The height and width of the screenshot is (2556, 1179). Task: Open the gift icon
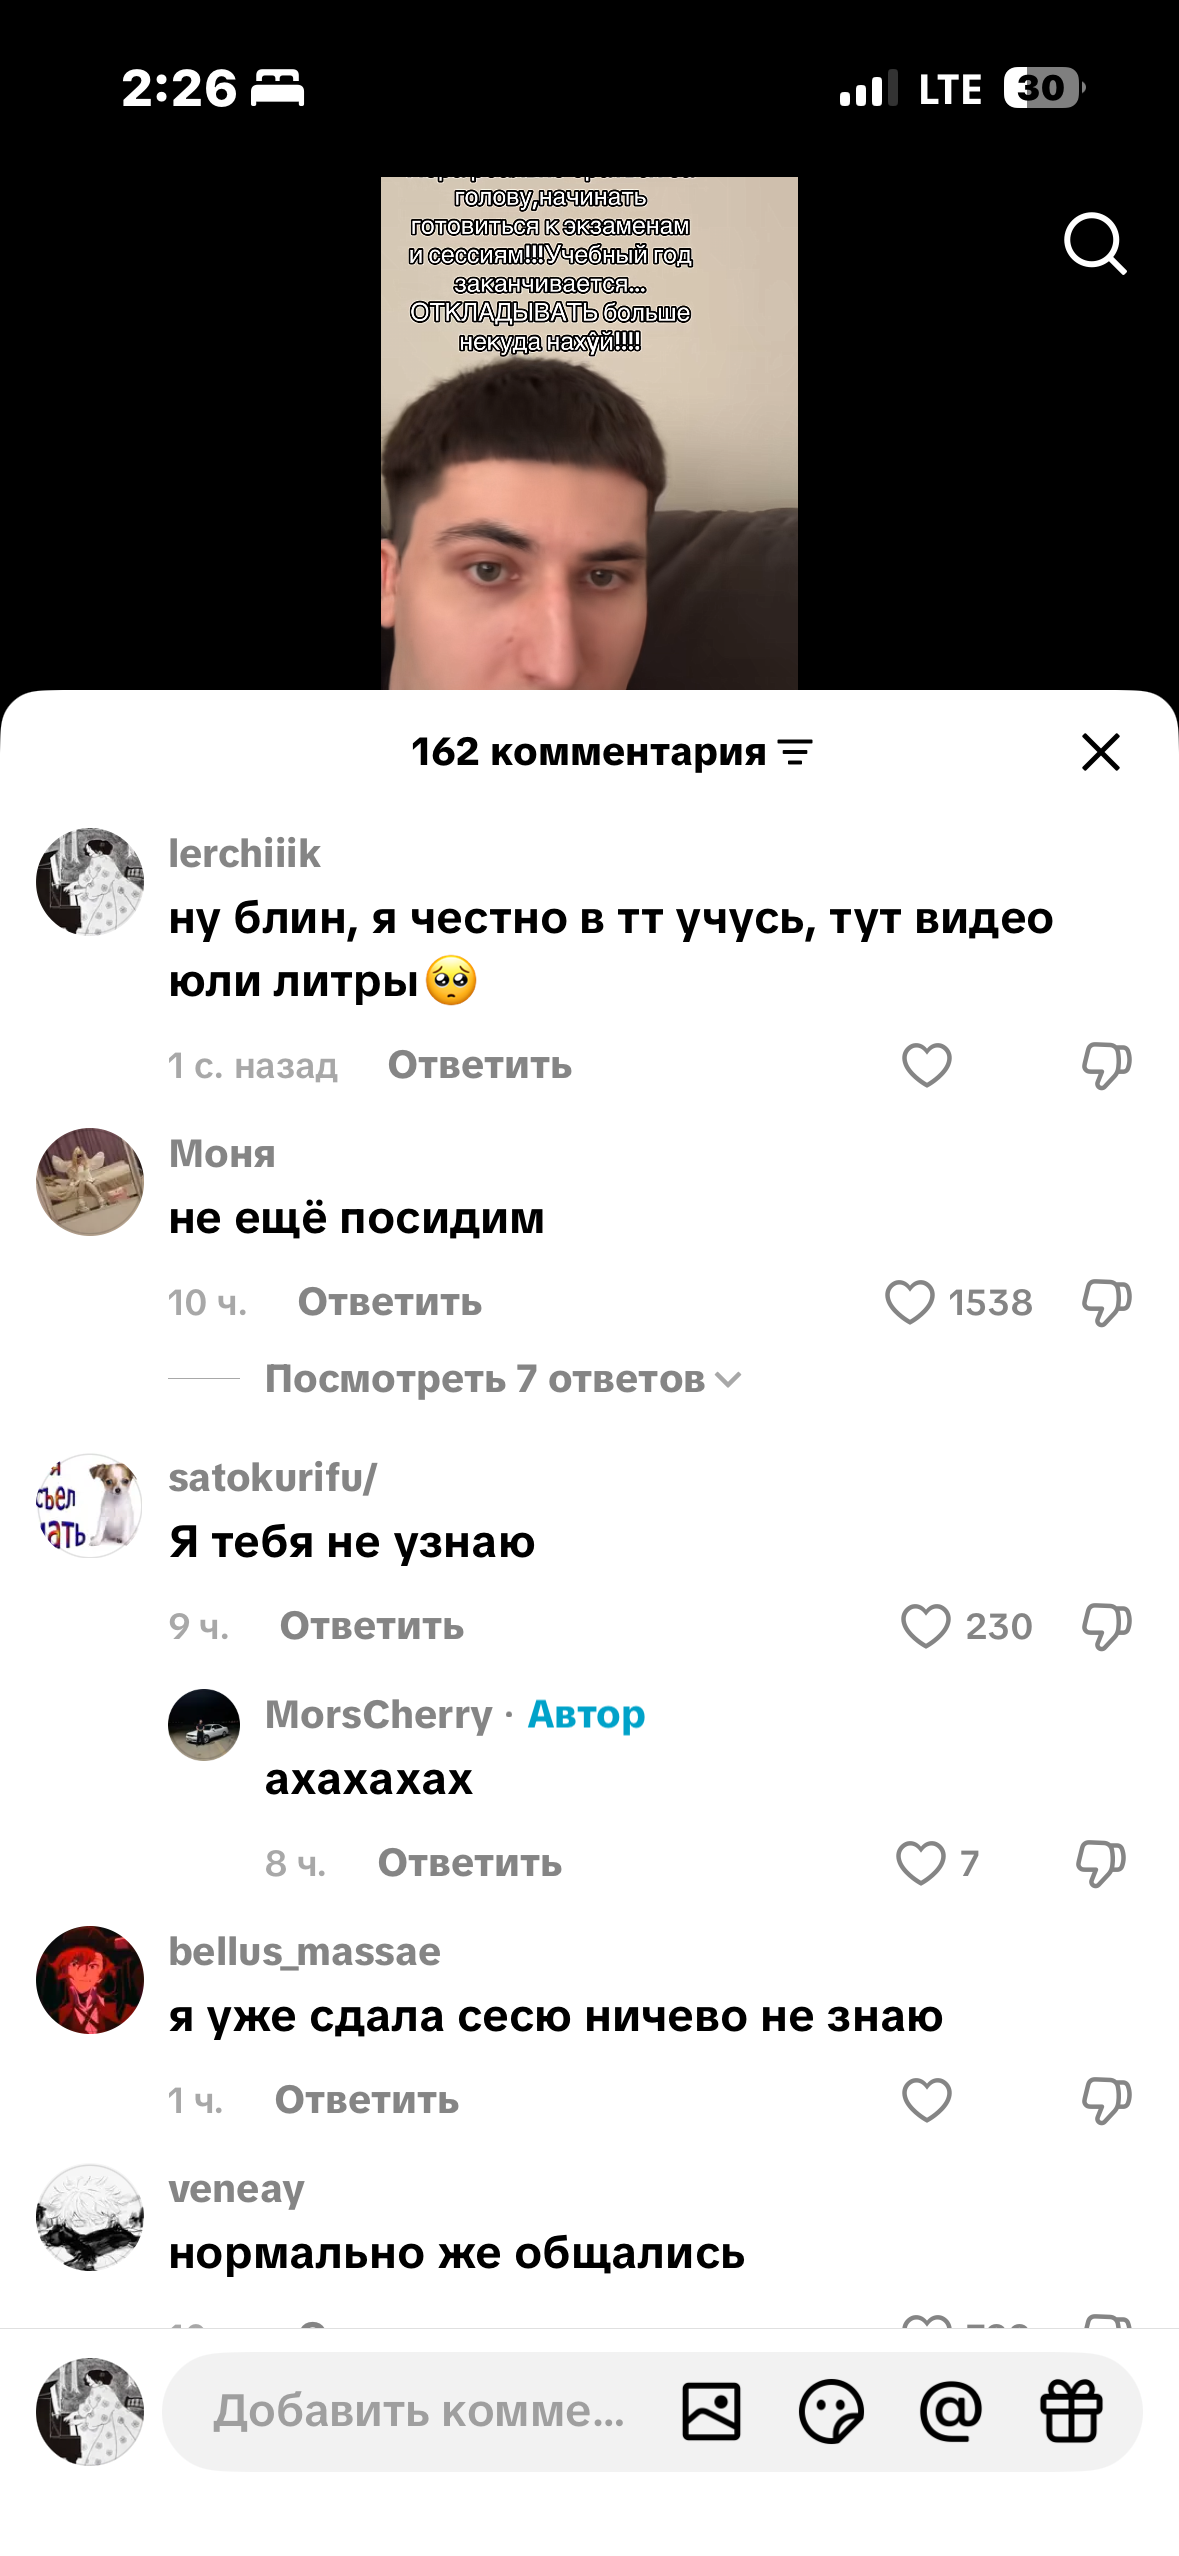(x=1071, y=2411)
